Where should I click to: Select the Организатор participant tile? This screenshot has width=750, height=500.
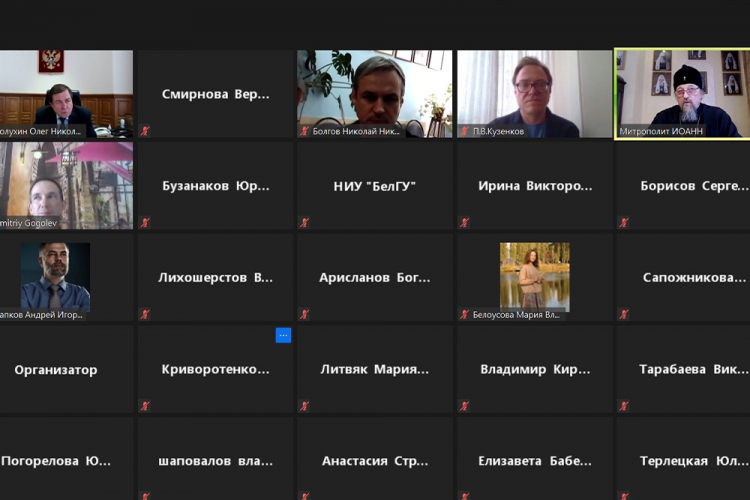coord(56,369)
